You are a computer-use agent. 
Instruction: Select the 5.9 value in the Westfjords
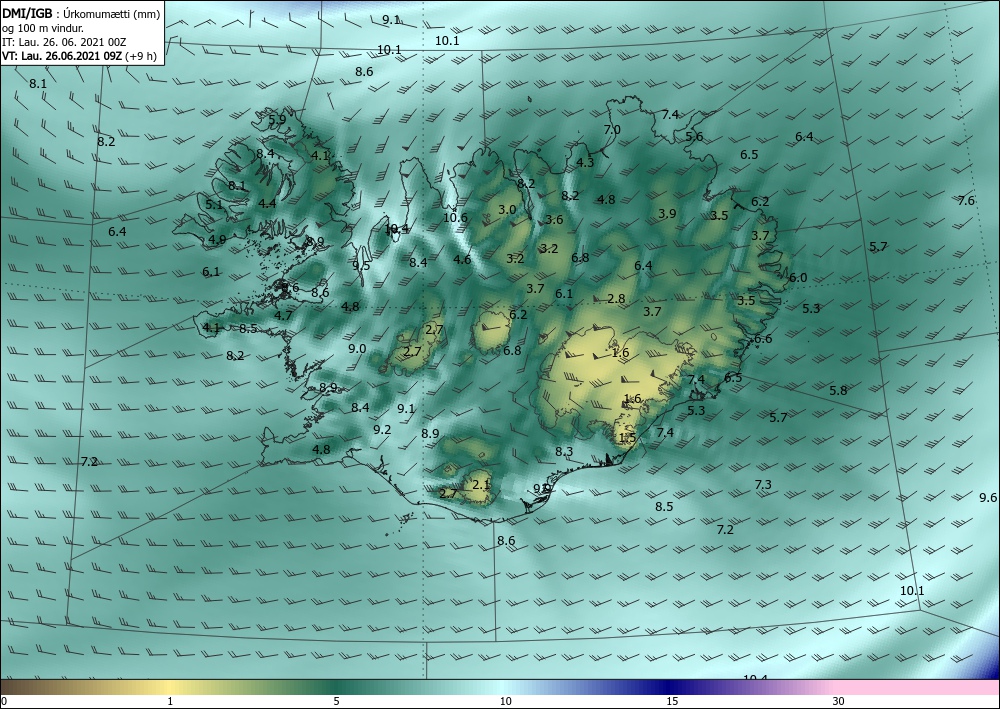[x=277, y=119]
